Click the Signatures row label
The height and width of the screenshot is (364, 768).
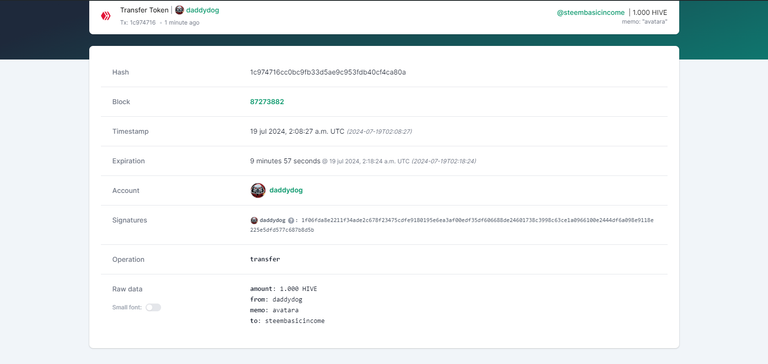(129, 220)
